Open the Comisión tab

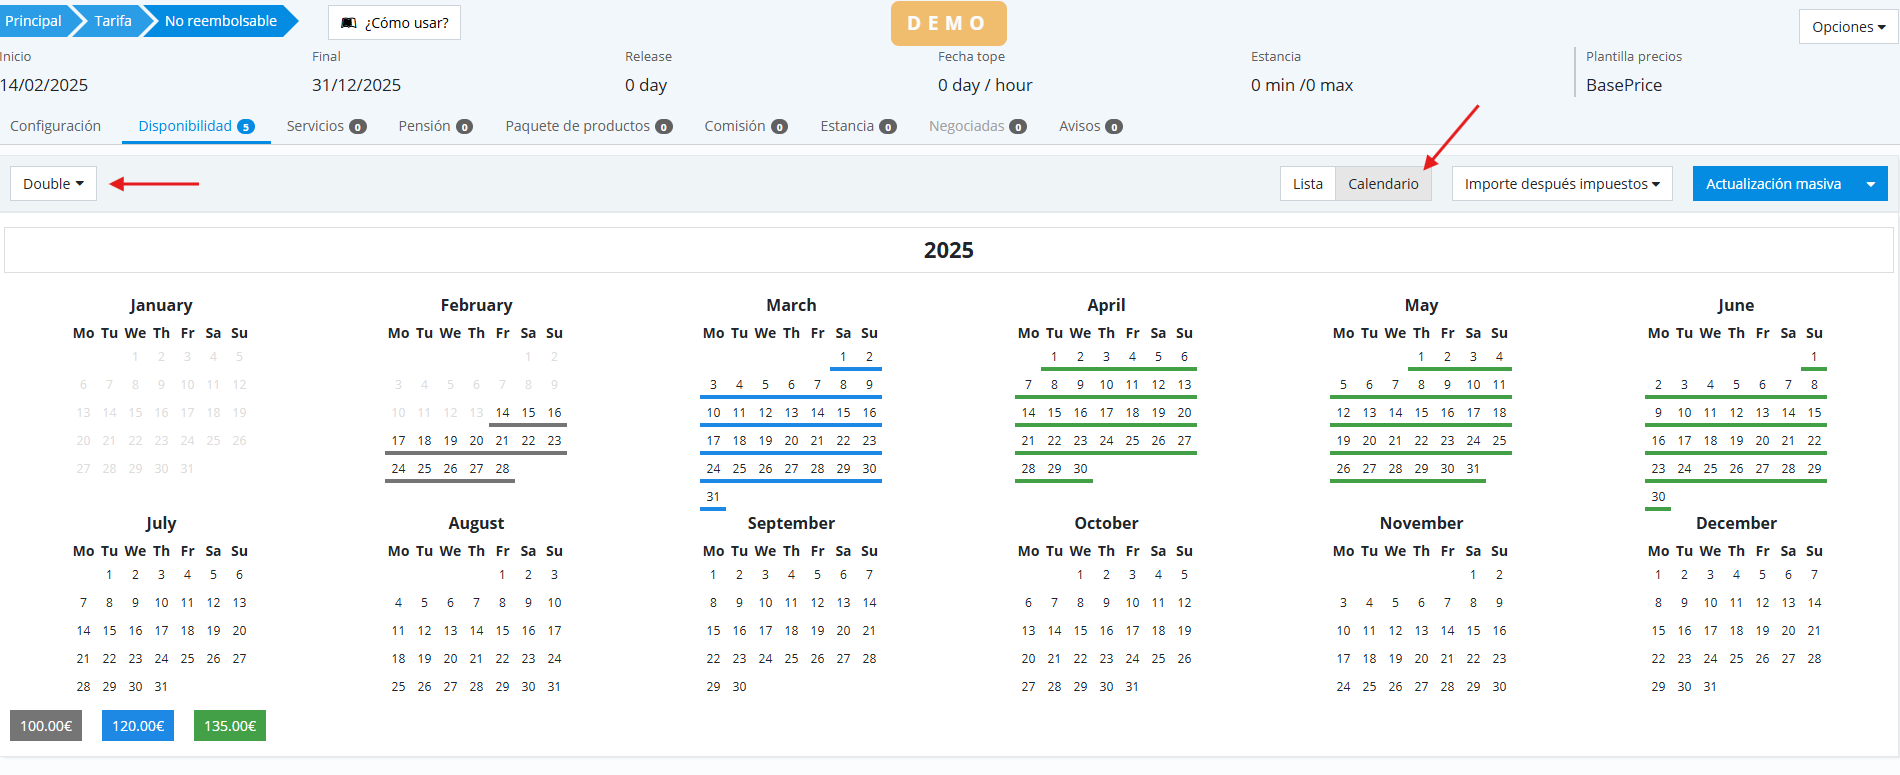click(745, 126)
